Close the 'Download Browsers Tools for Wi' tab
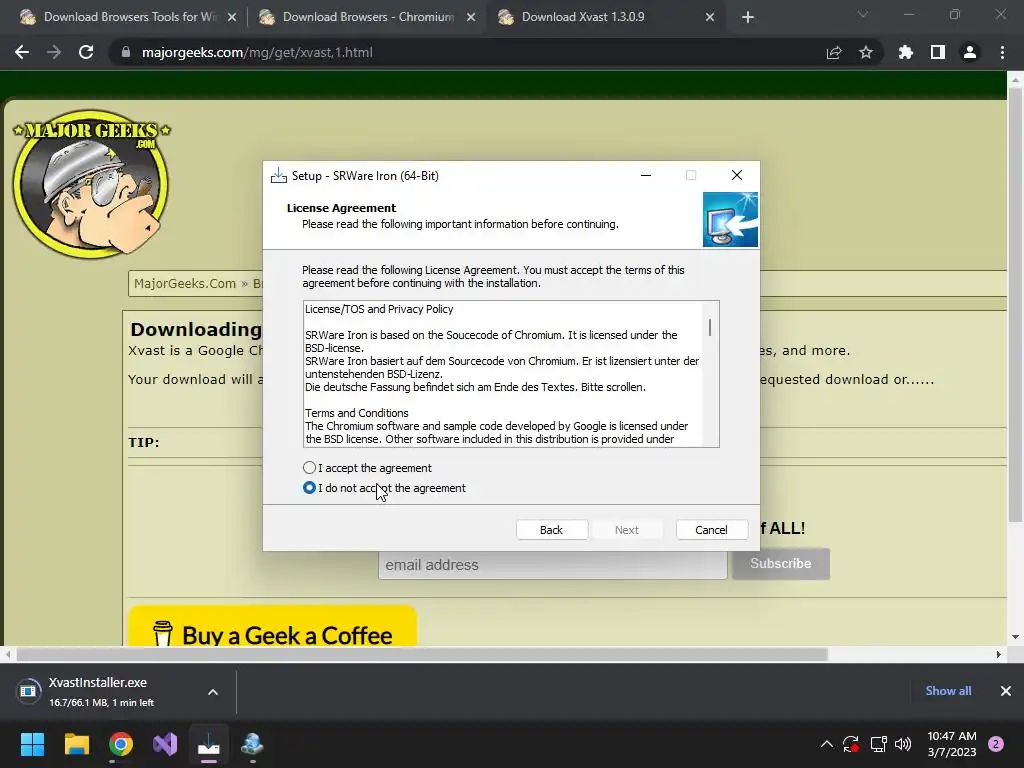The height and width of the screenshot is (768, 1024). (x=232, y=17)
